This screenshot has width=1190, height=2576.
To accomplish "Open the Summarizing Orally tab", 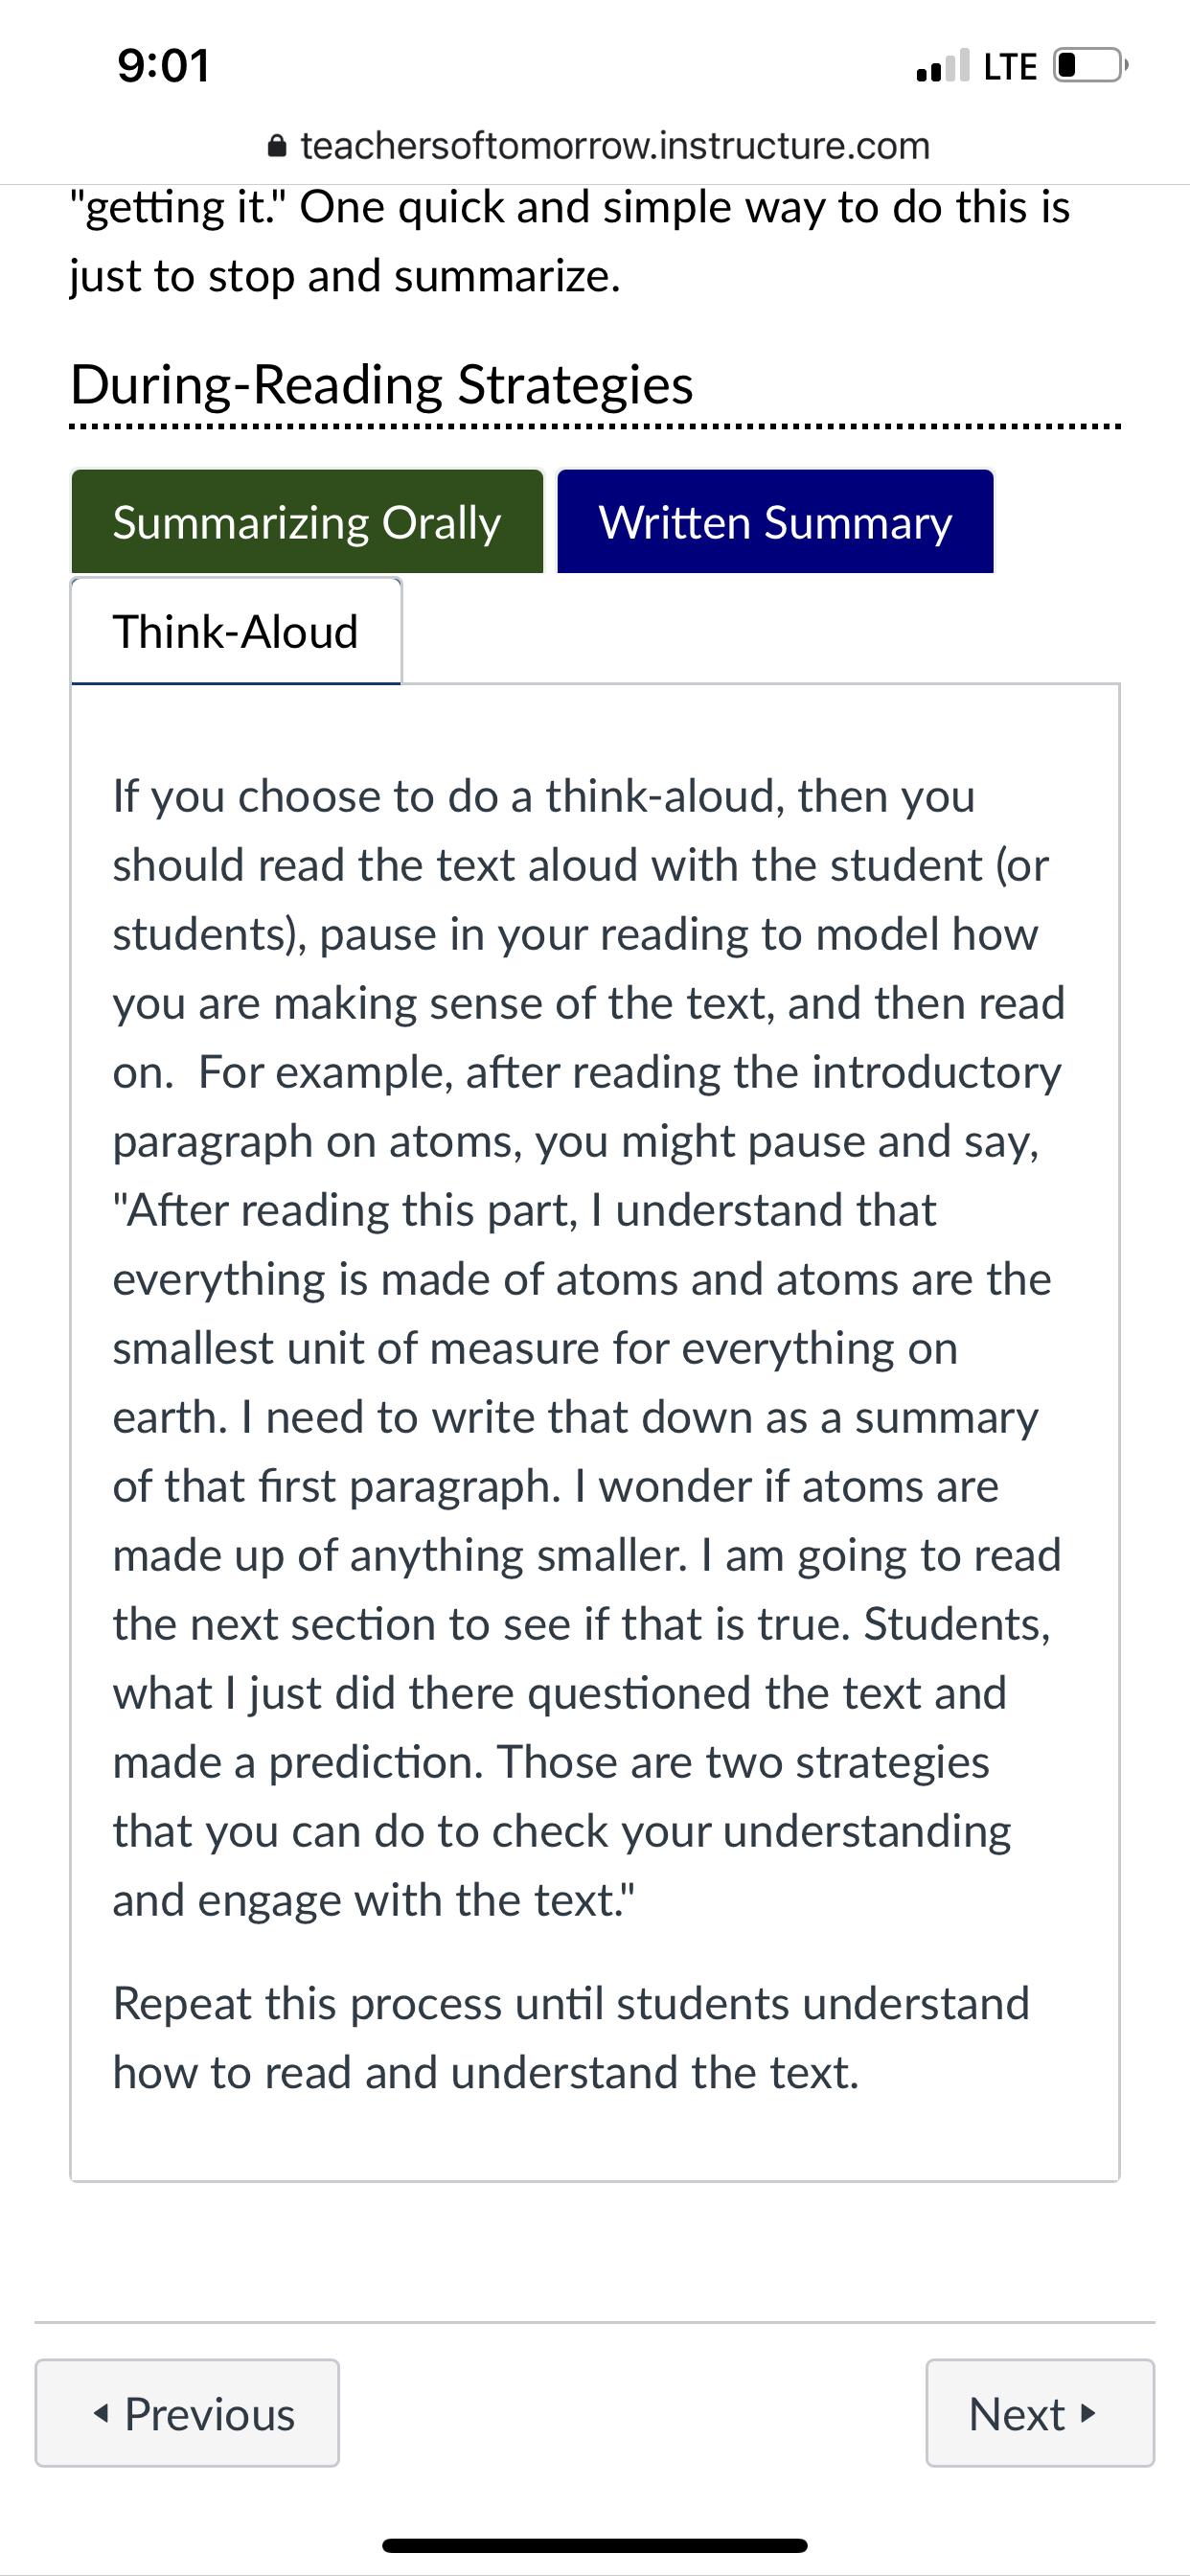I will 307,521.
